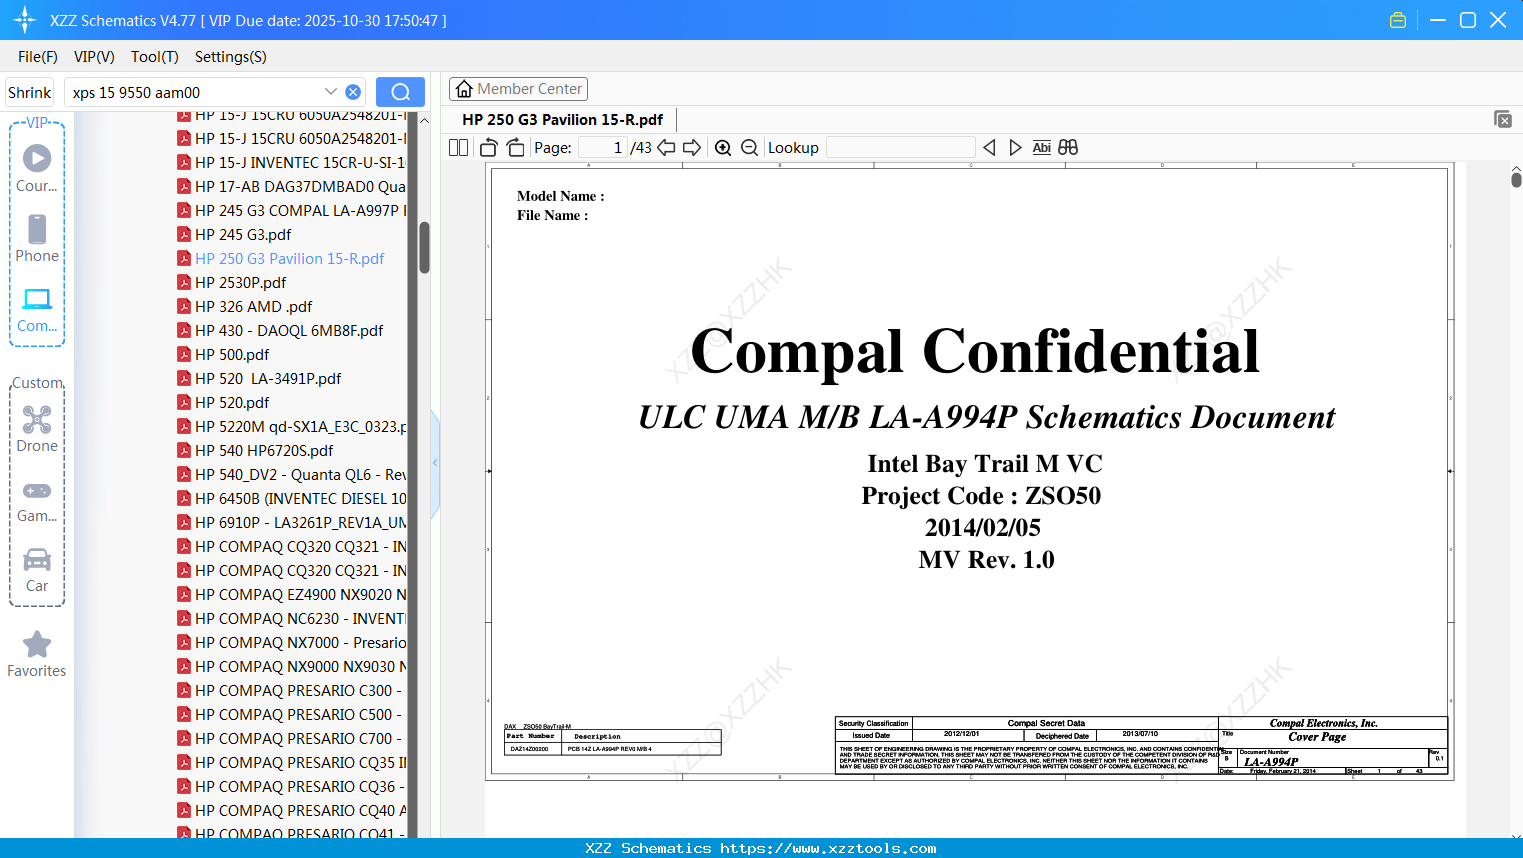Image resolution: width=1523 pixels, height=858 pixels.
Task: Clear the search box with X icon
Action: (353, 92)
